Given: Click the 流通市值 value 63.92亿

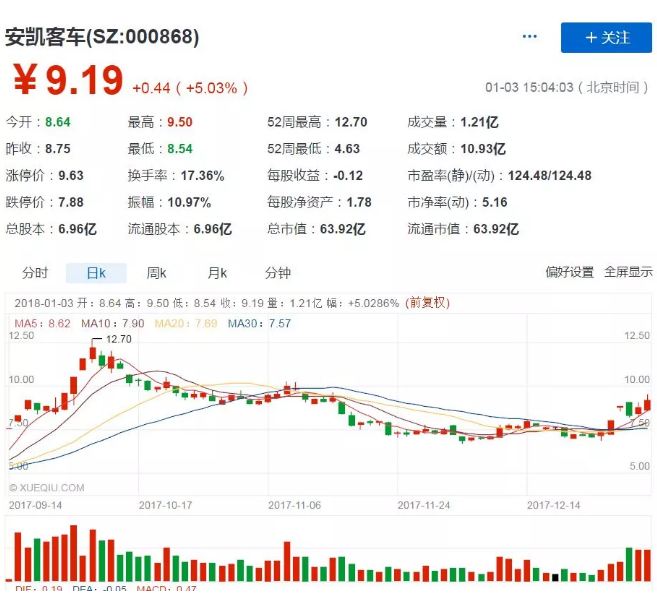Looking at the screenshot, I should coord(496,229).
